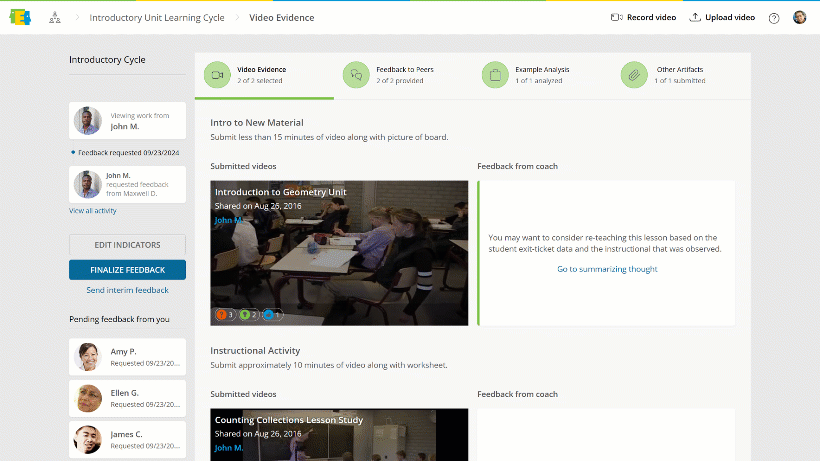Click Go to summarizing thought link
Image resolution: width=820 pixels, height=461 pixels.
click(607, 269)
